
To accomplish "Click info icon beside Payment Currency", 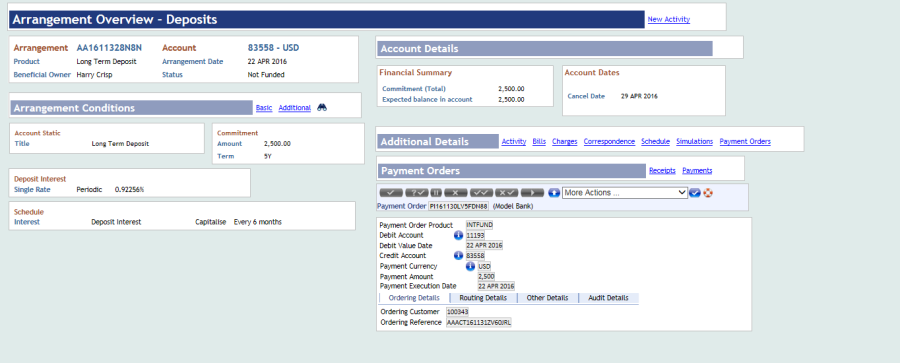I will 470,266.
